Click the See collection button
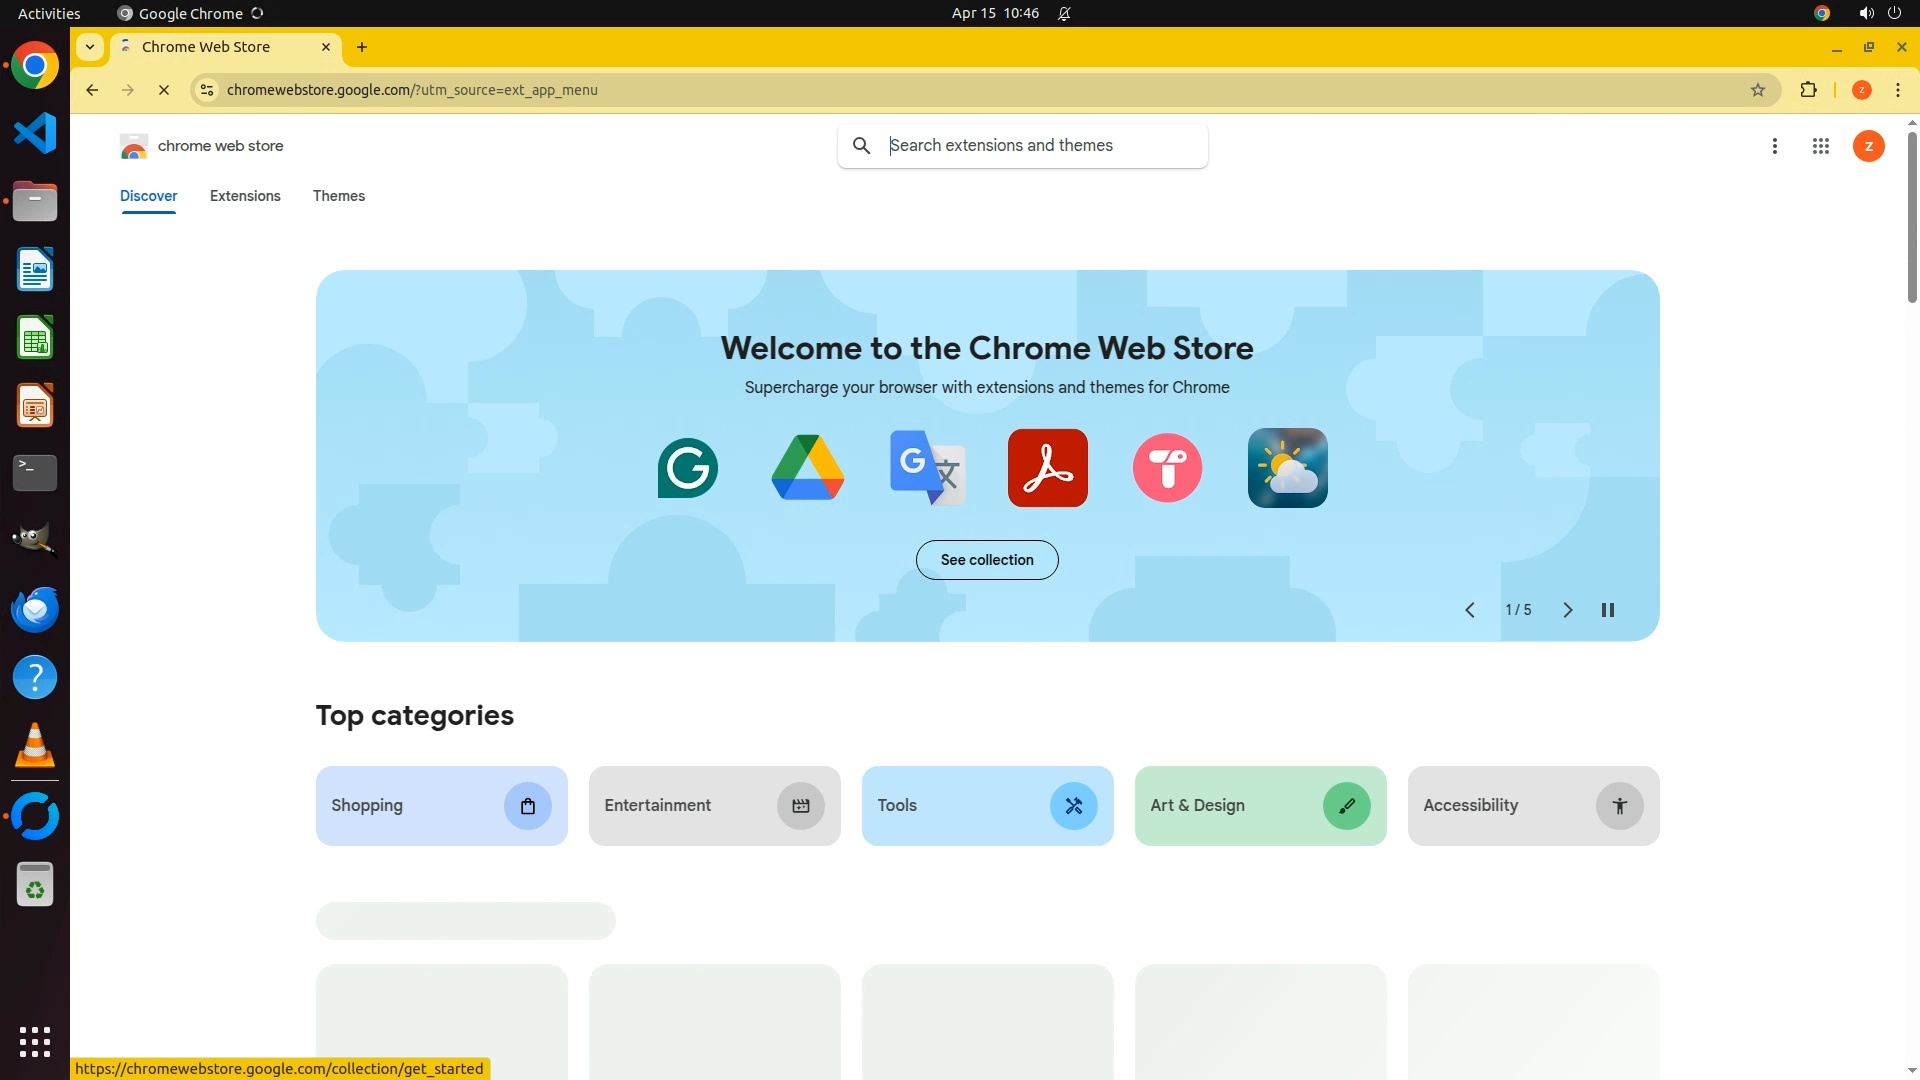This screenshot has width=1920, height=1080. pos(987,560)
